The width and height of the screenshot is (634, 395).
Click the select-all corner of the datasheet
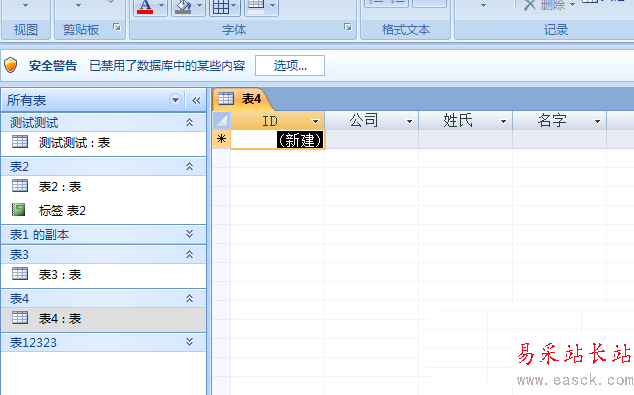tap(222, 120)
